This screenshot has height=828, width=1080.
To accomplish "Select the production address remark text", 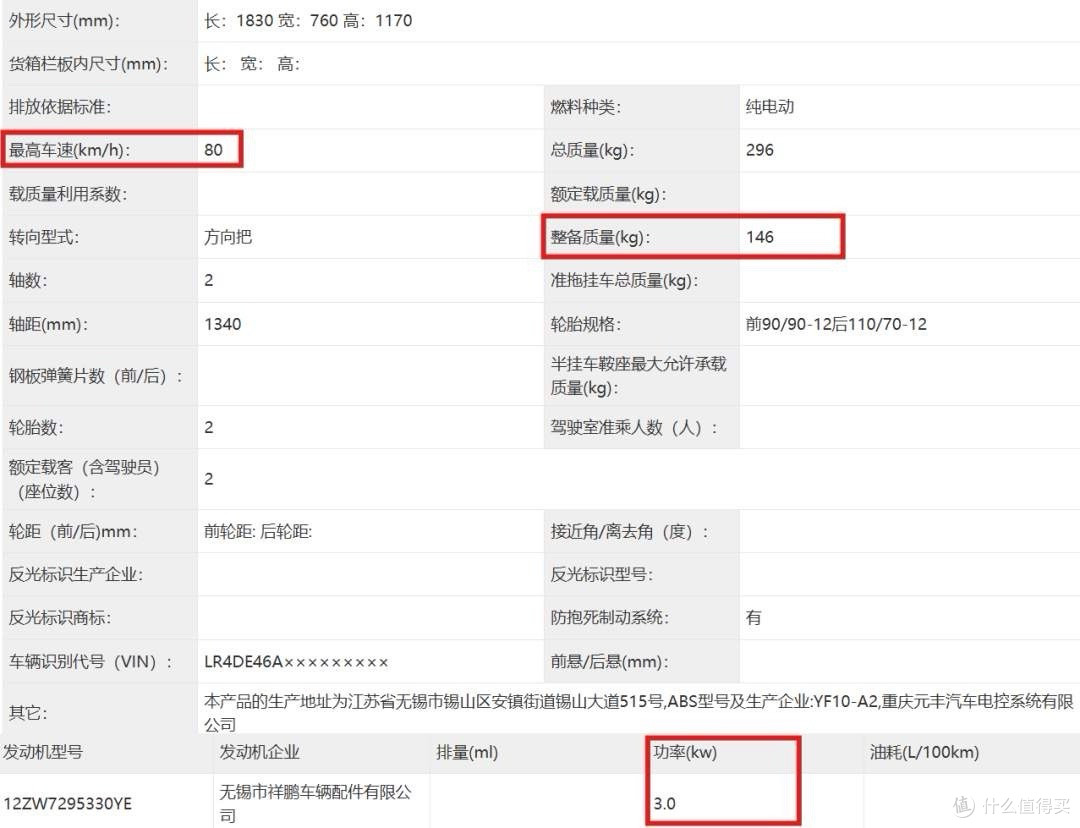I will (638, 713).
